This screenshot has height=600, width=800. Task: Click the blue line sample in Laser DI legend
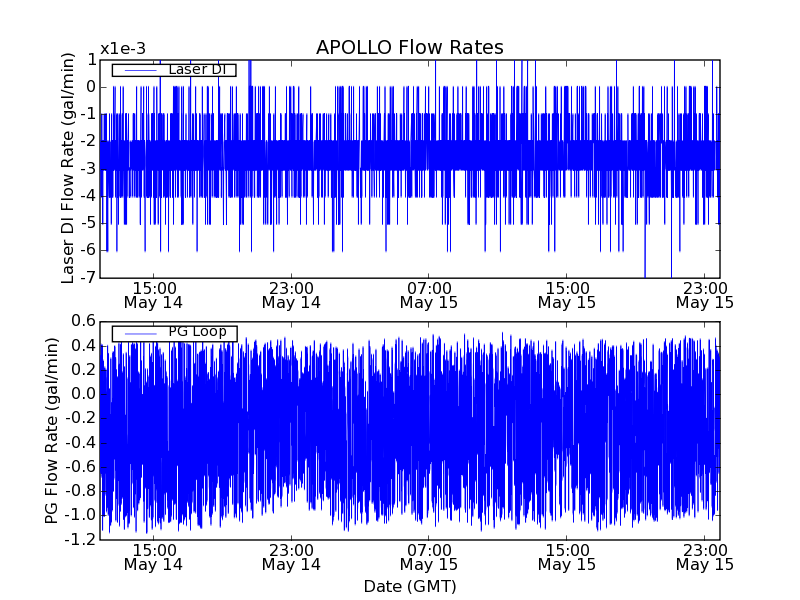(138, 70)
